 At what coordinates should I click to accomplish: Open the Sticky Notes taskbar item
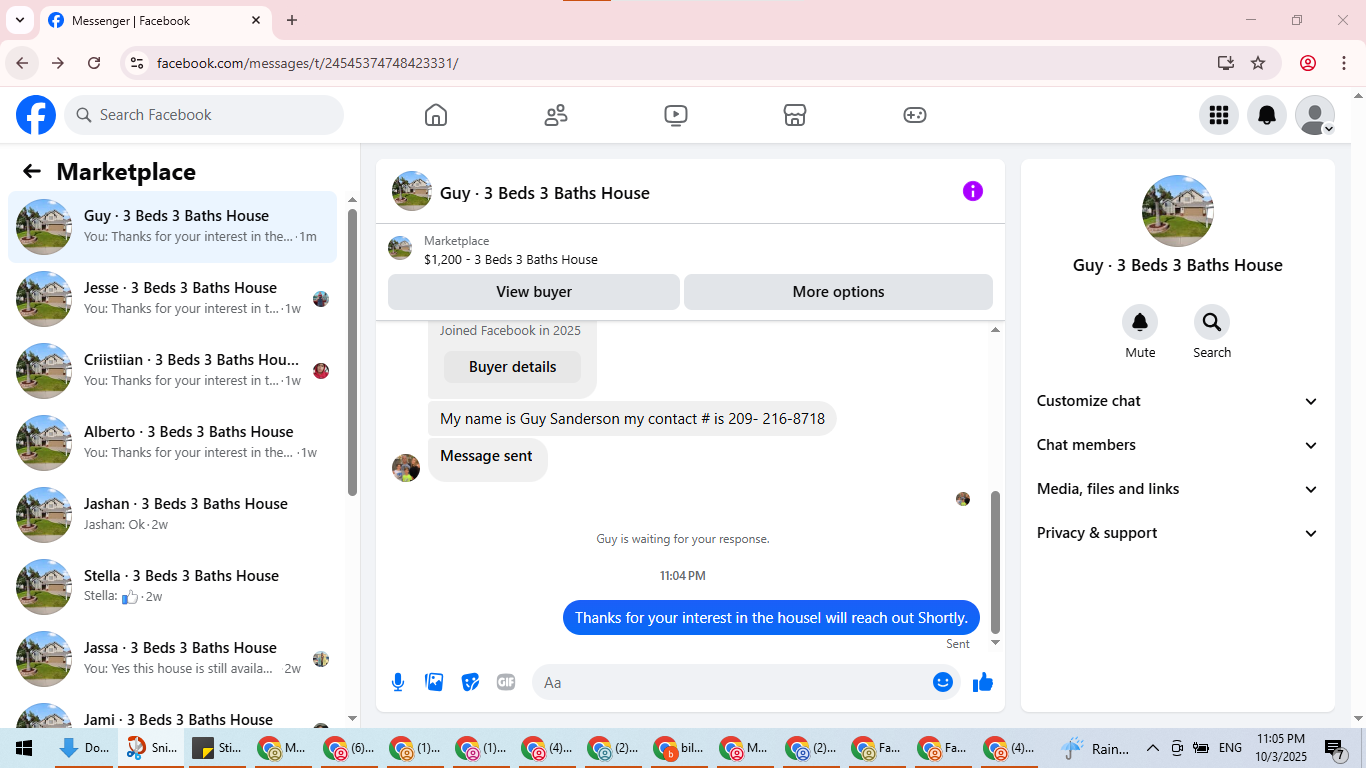point(216,748)
